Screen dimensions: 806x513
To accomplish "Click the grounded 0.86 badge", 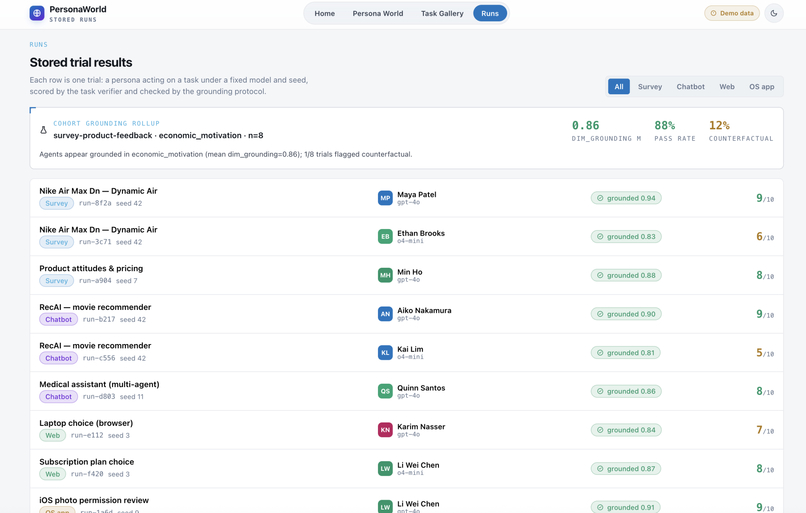I will coord(626,391).
